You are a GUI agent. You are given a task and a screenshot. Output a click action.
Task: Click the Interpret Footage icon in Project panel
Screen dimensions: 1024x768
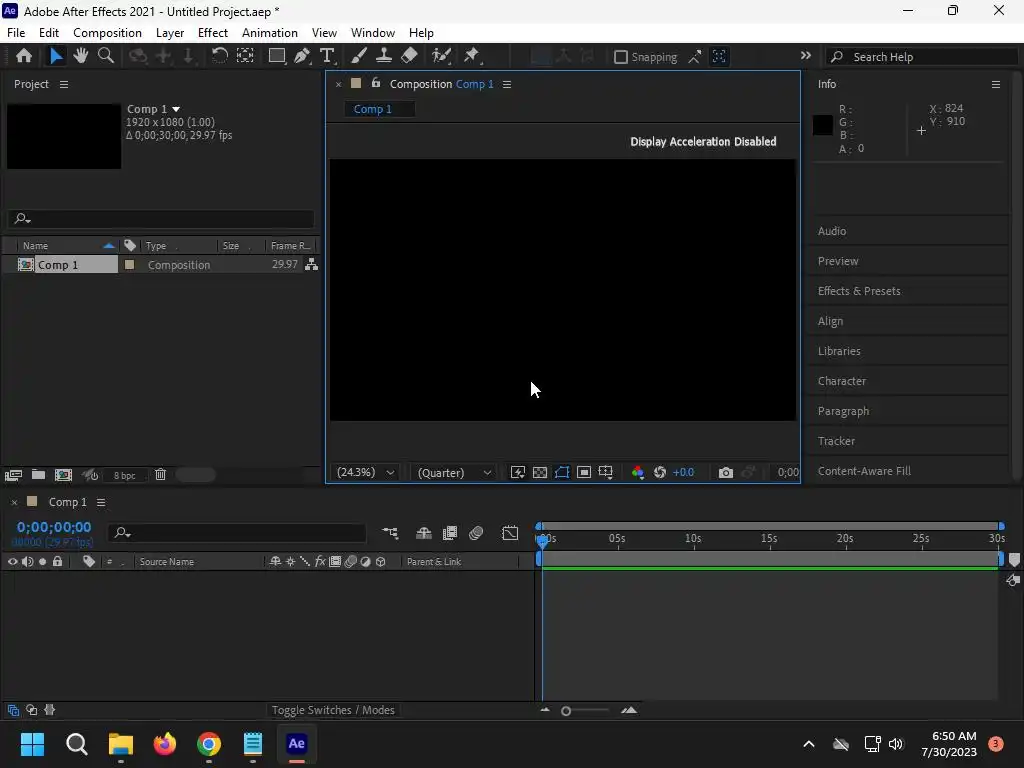[13, 475]
